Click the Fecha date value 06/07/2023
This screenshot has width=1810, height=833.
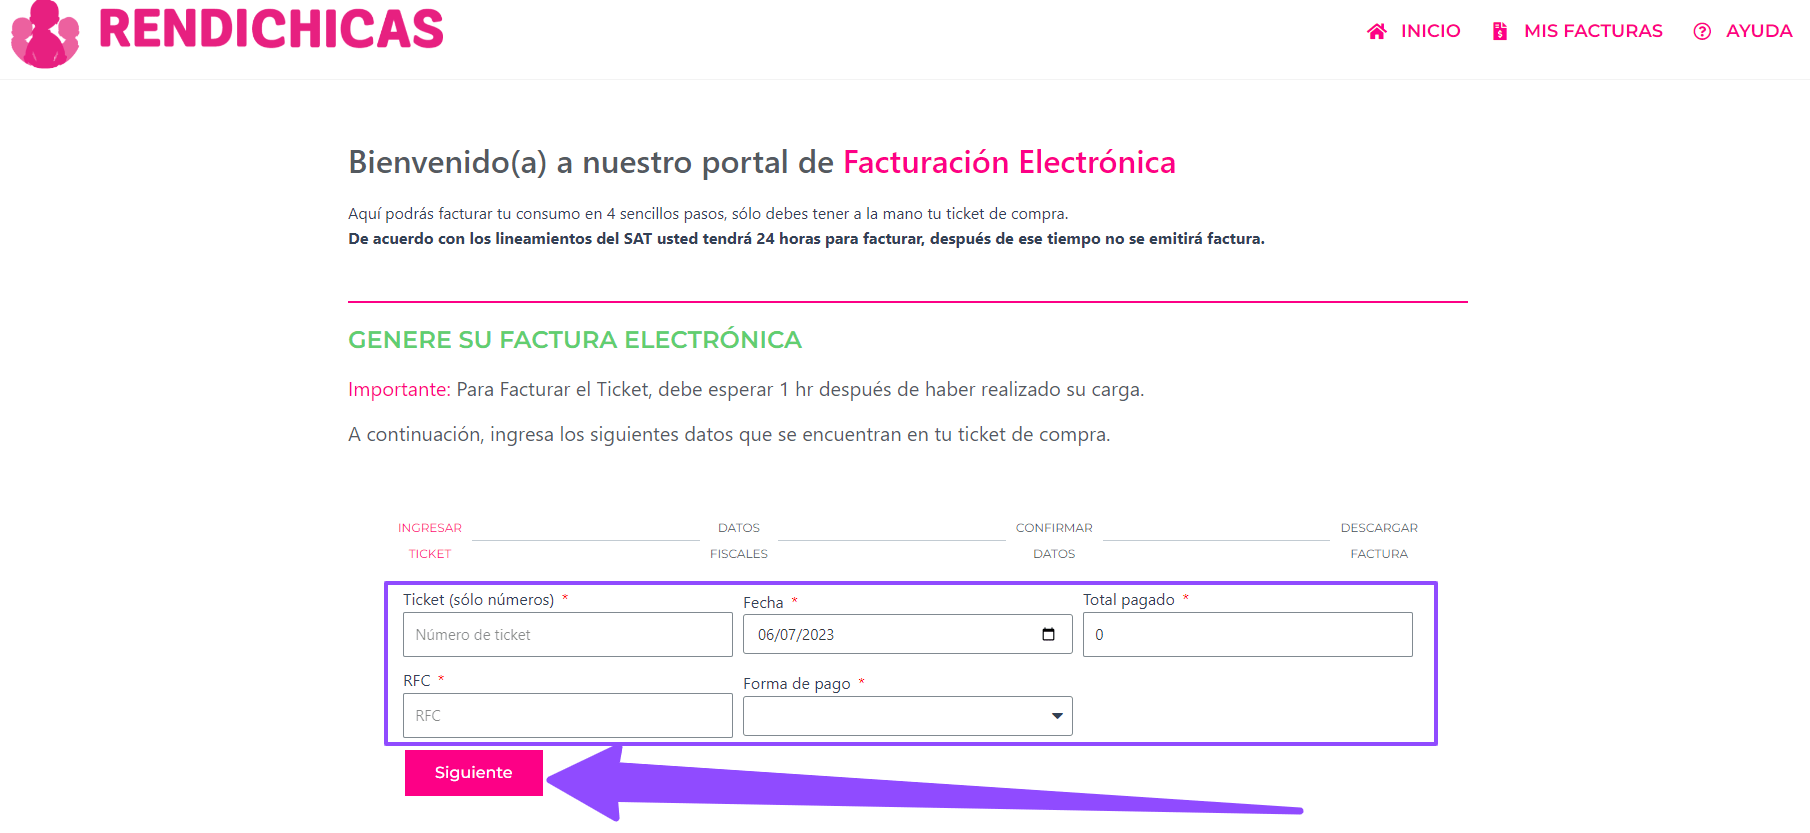796,635
